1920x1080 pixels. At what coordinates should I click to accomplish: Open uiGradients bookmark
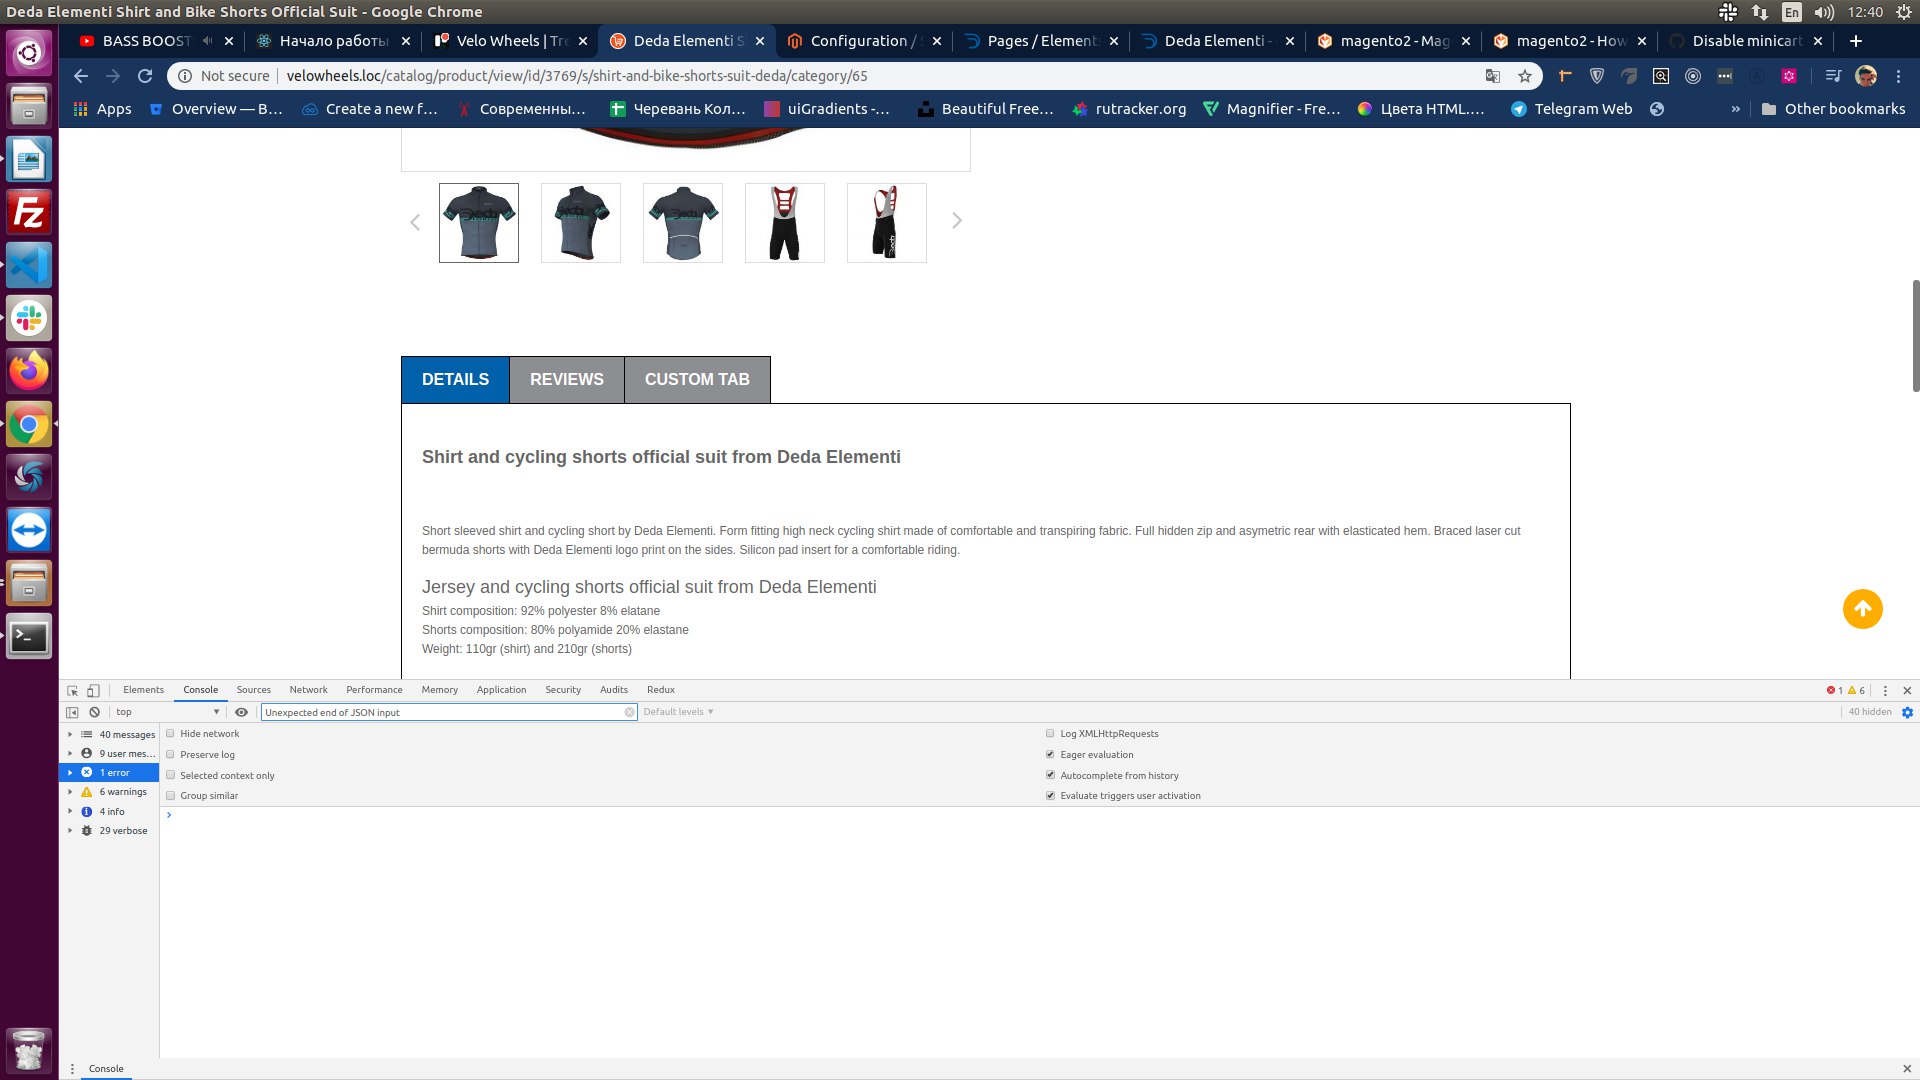tap(827, 109)
